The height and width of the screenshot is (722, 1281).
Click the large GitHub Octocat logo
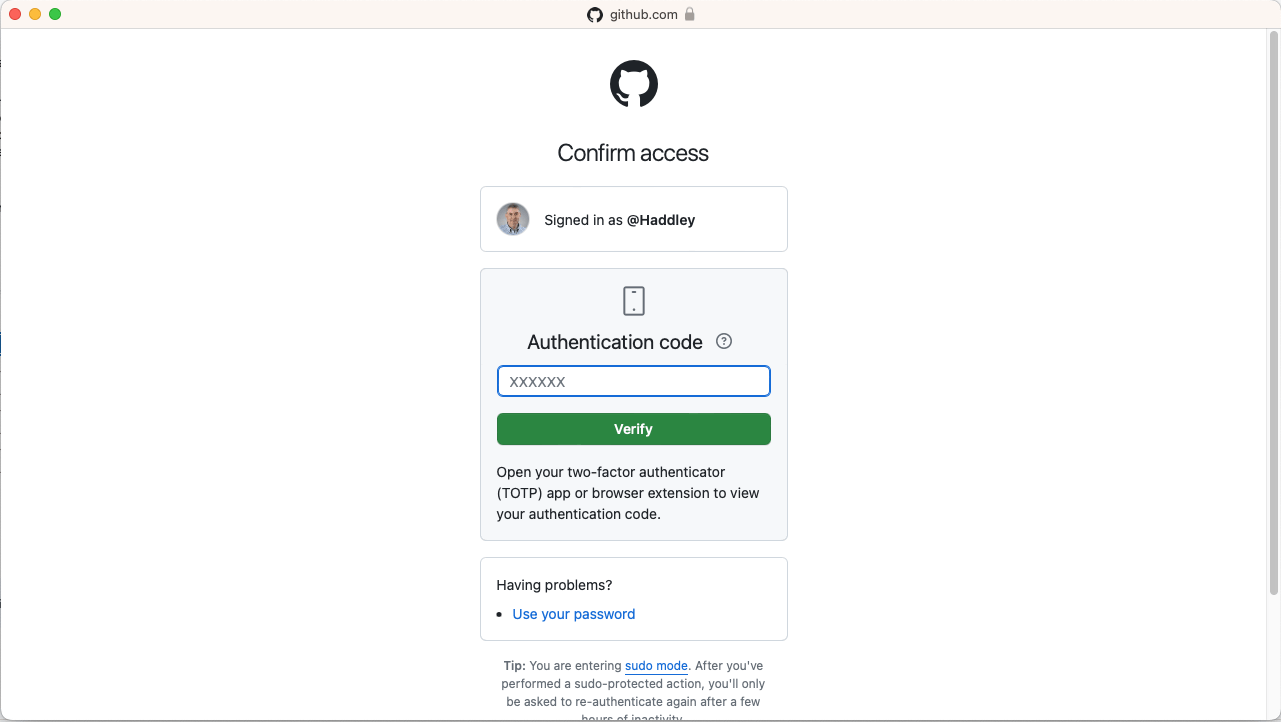click(634, 84)
